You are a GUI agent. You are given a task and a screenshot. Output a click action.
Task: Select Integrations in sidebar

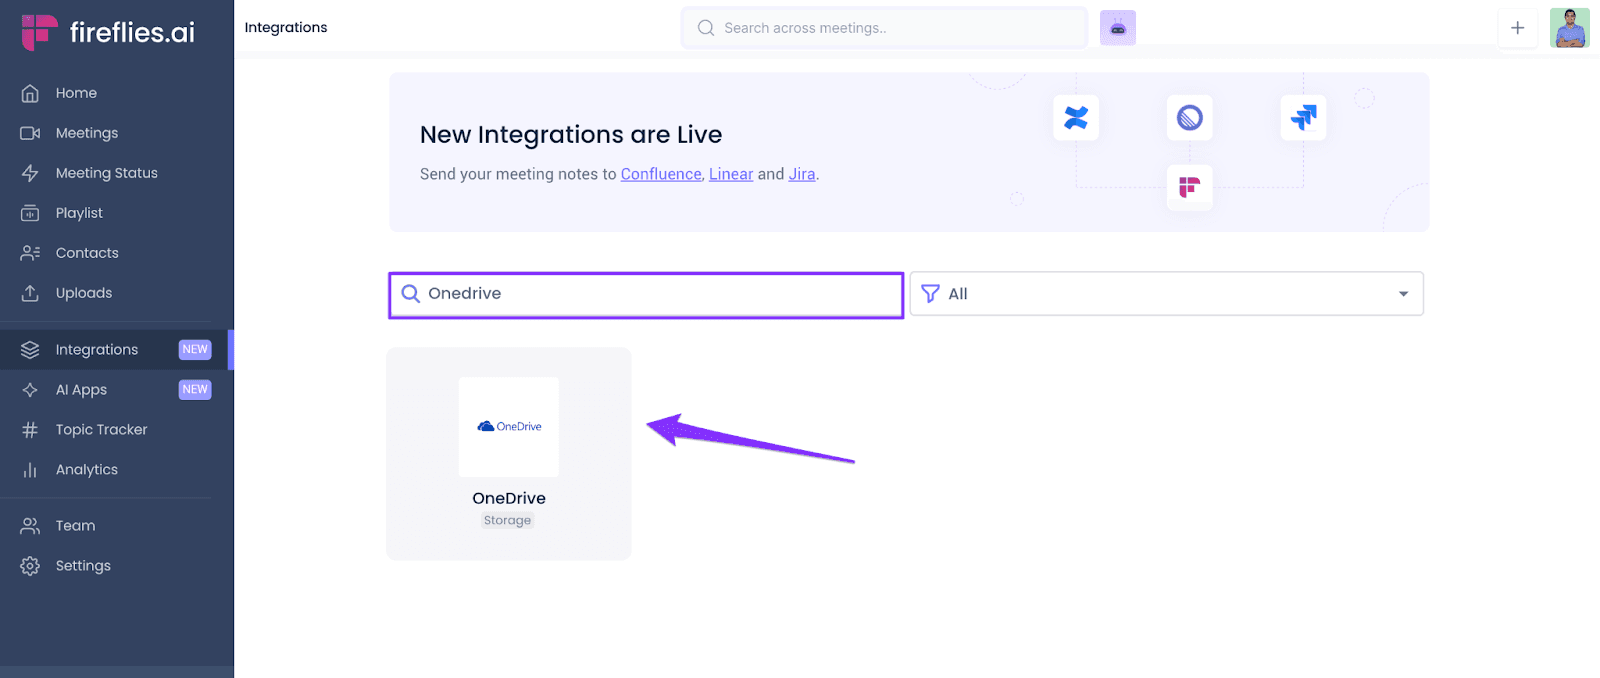[x=117, y=350]
